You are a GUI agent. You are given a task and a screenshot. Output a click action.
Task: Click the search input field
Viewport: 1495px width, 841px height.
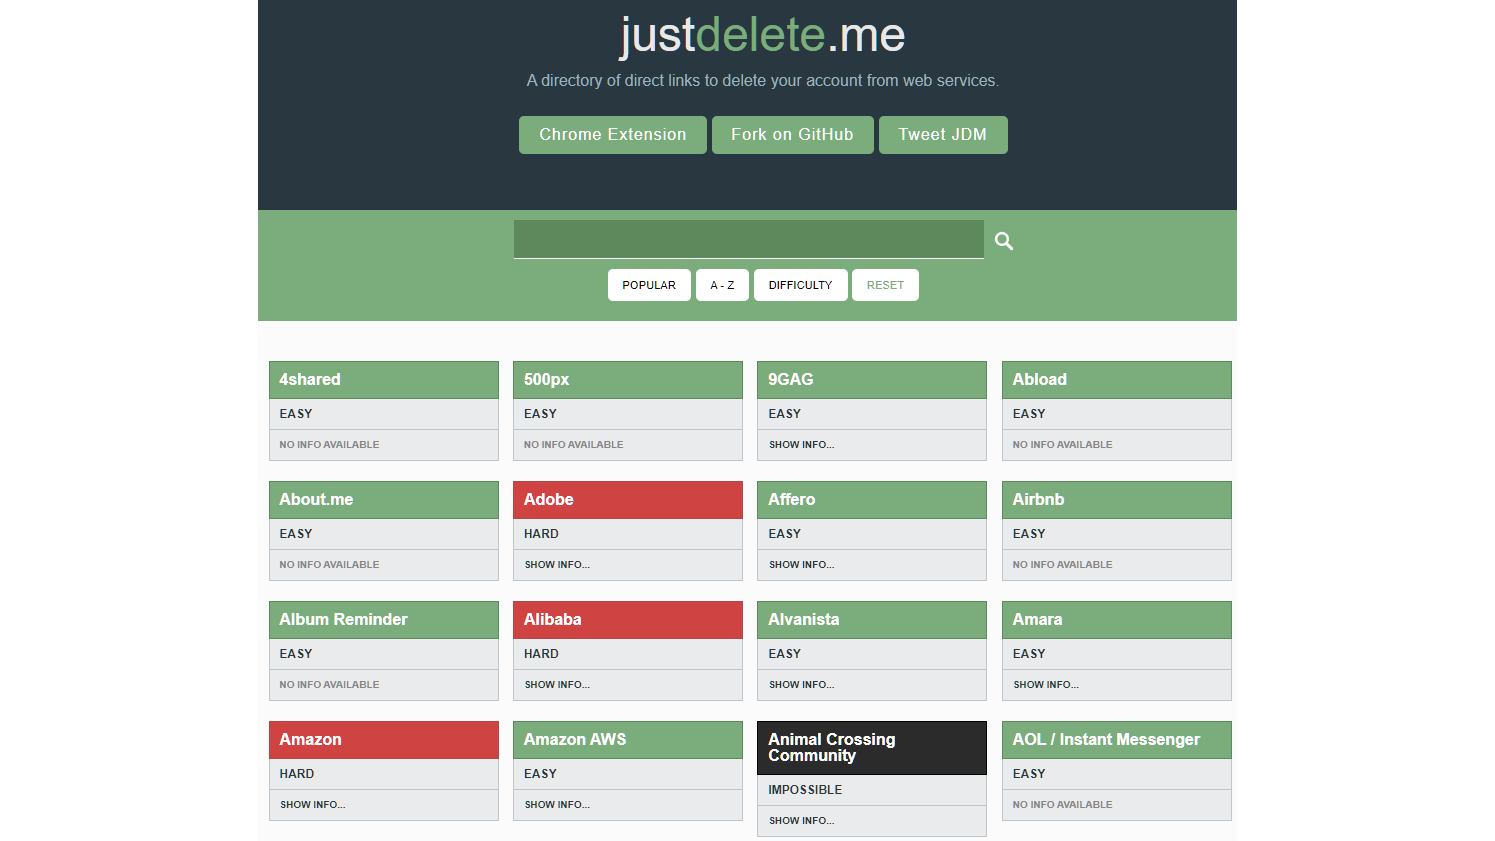point(749,239)
